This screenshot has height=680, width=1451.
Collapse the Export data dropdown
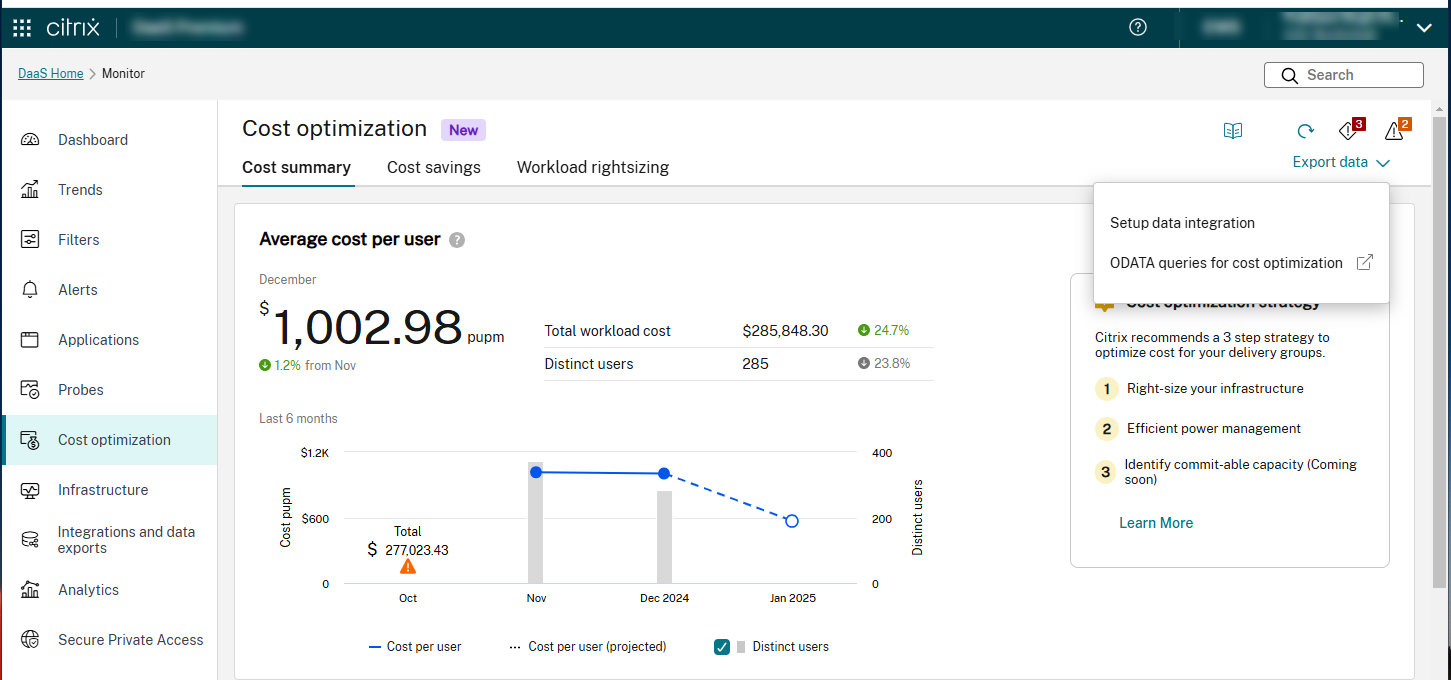click(1340, 162)
